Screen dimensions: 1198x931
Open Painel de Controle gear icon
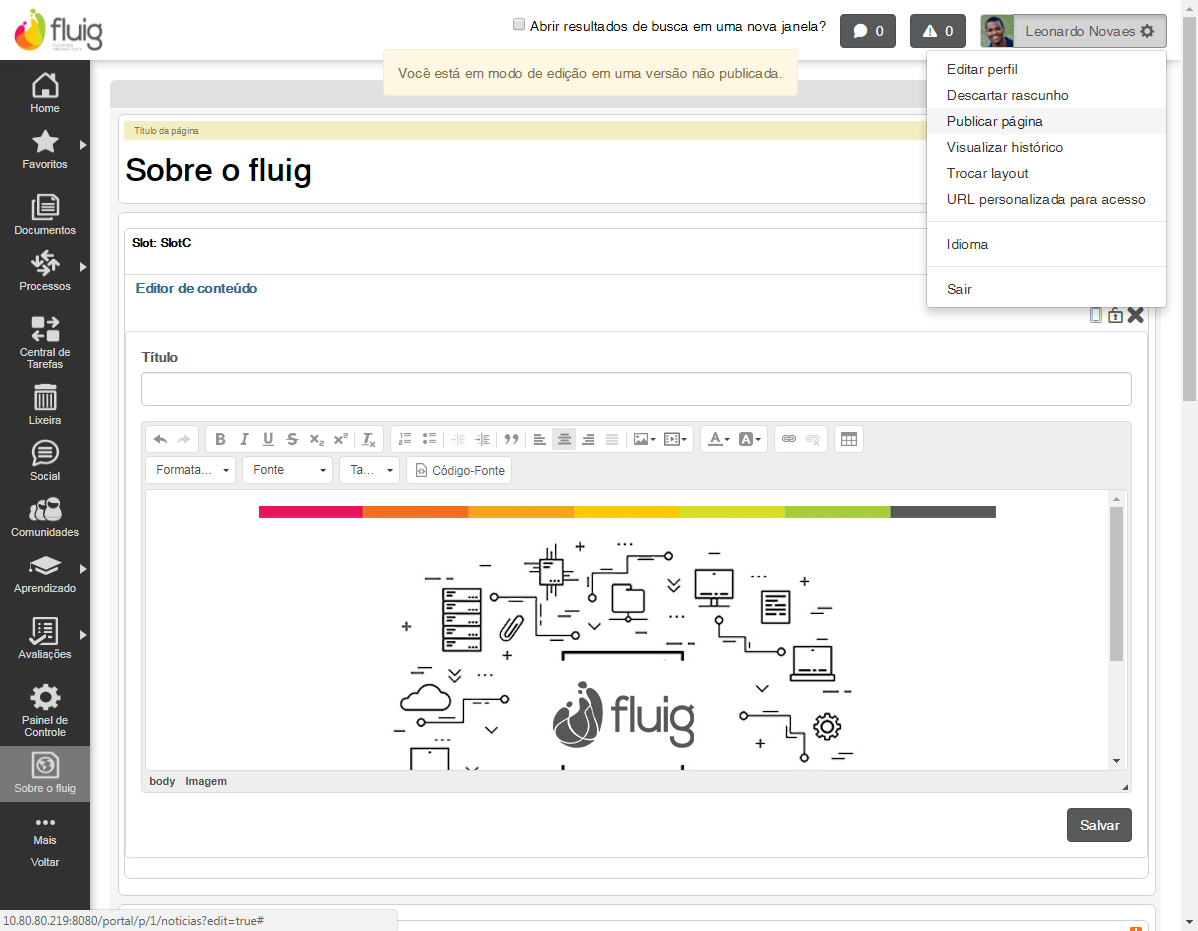44,697
